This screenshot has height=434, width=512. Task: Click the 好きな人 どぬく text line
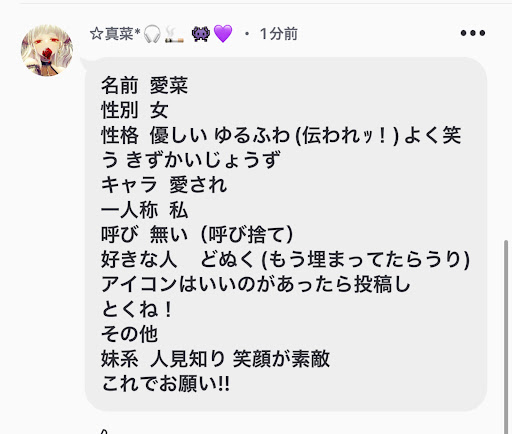285,260
